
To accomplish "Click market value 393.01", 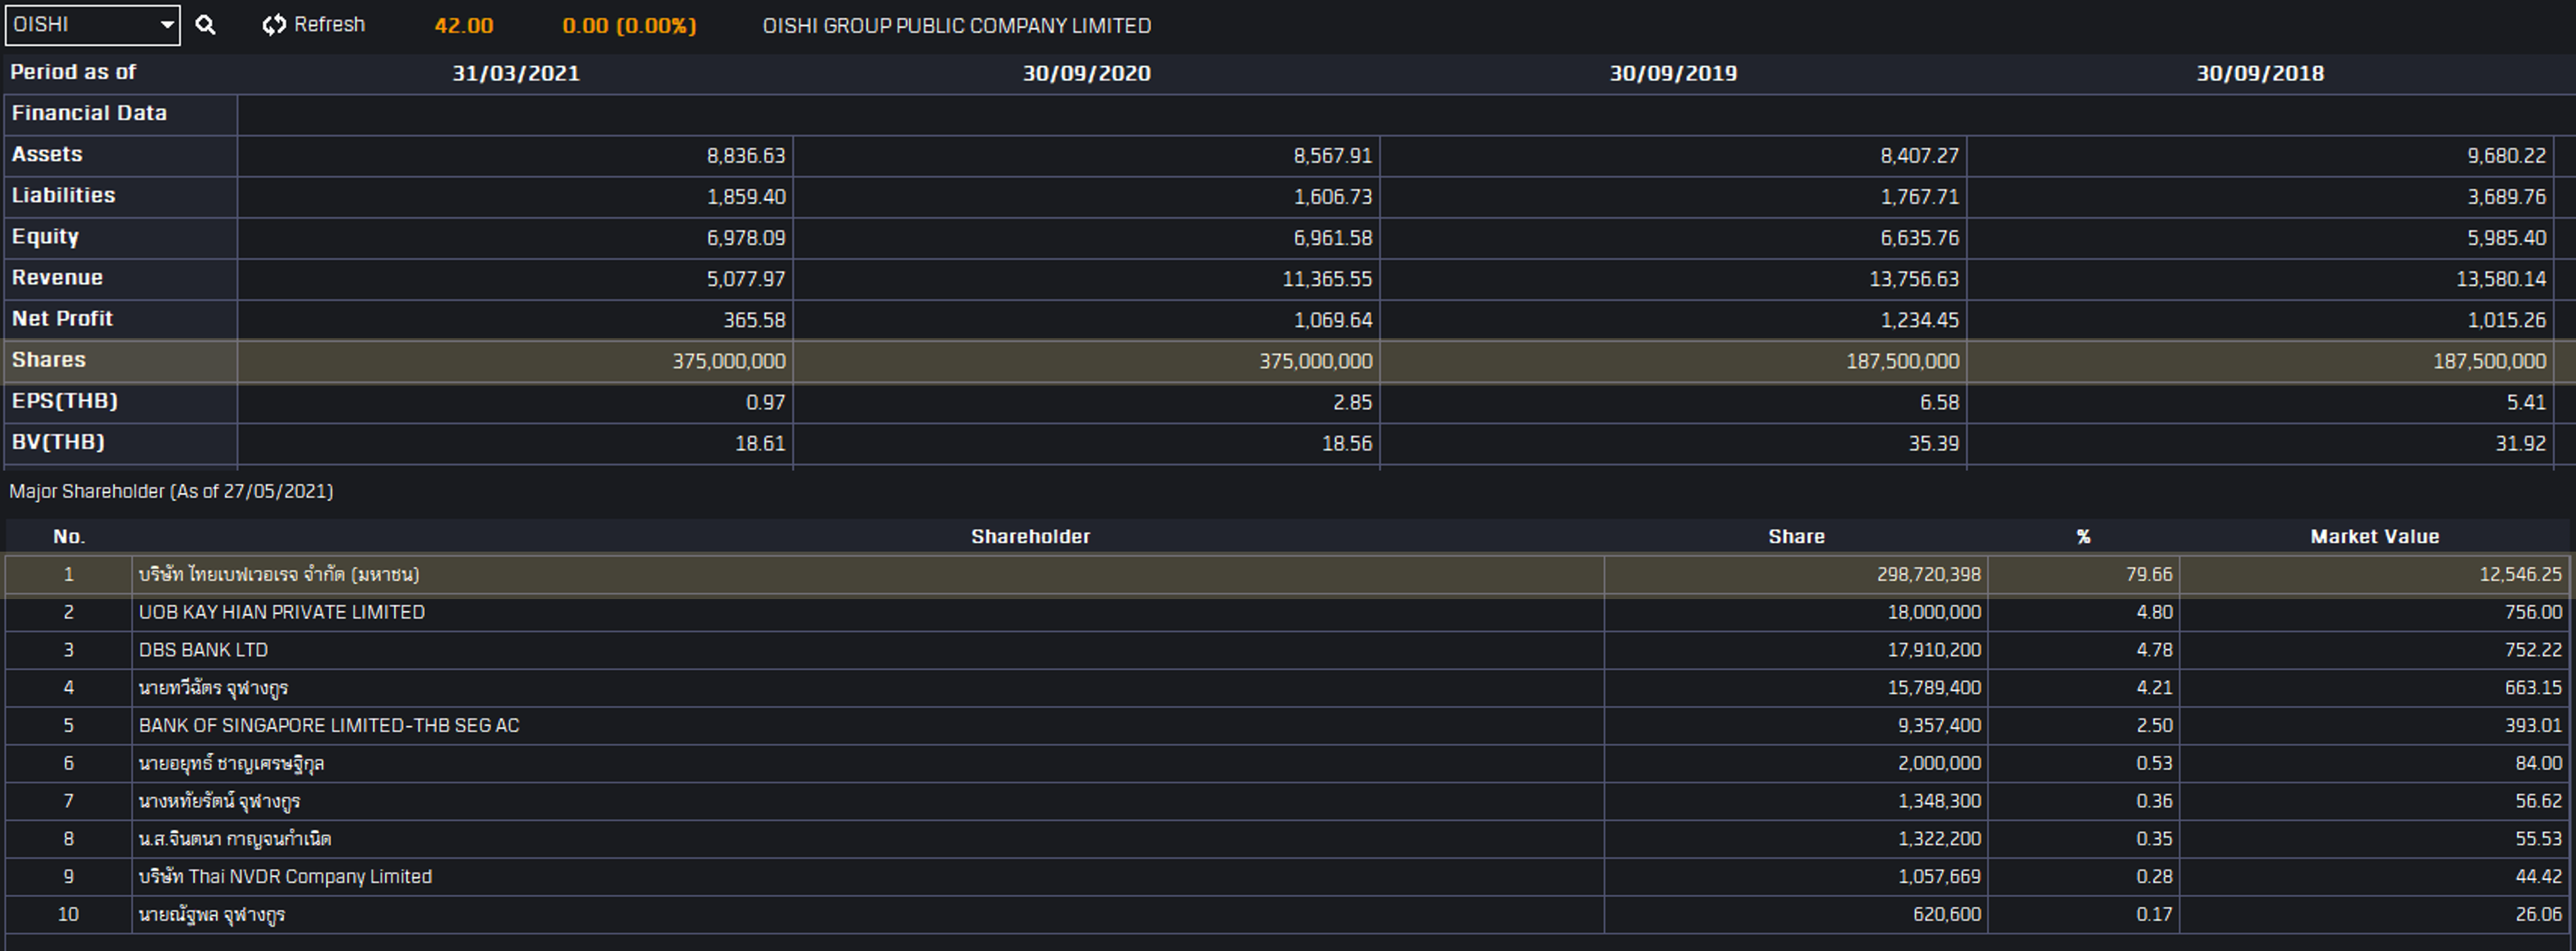I will (2534, 726).
